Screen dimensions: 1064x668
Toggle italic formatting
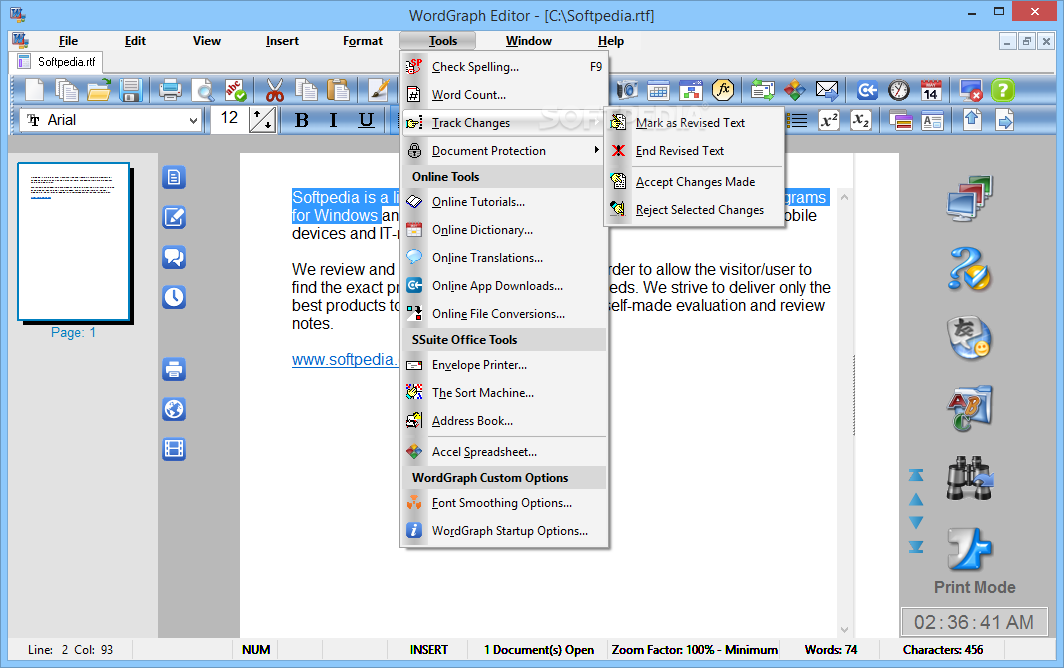click(333, 121)
